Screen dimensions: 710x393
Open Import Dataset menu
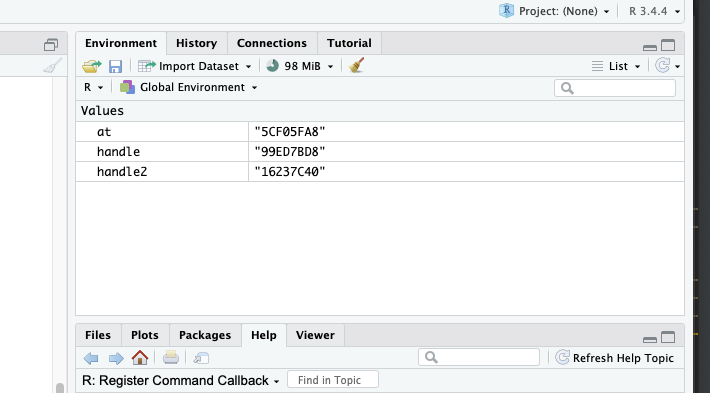pos(195,66)
